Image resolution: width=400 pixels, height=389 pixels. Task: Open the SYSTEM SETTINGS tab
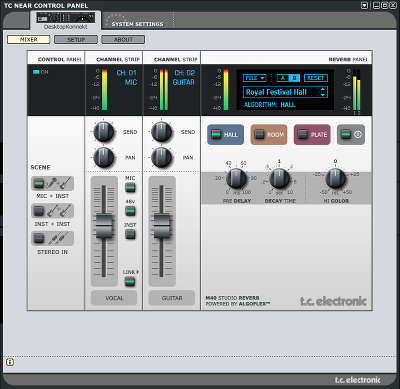pos(137,24)
